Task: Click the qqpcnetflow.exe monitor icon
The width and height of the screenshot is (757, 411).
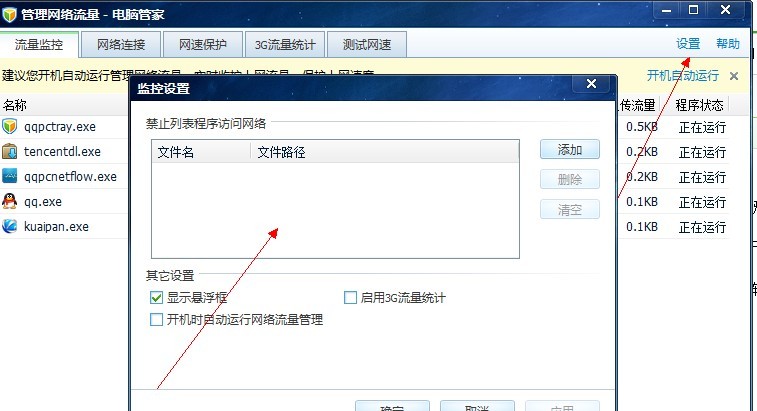Action: [10, 176]
